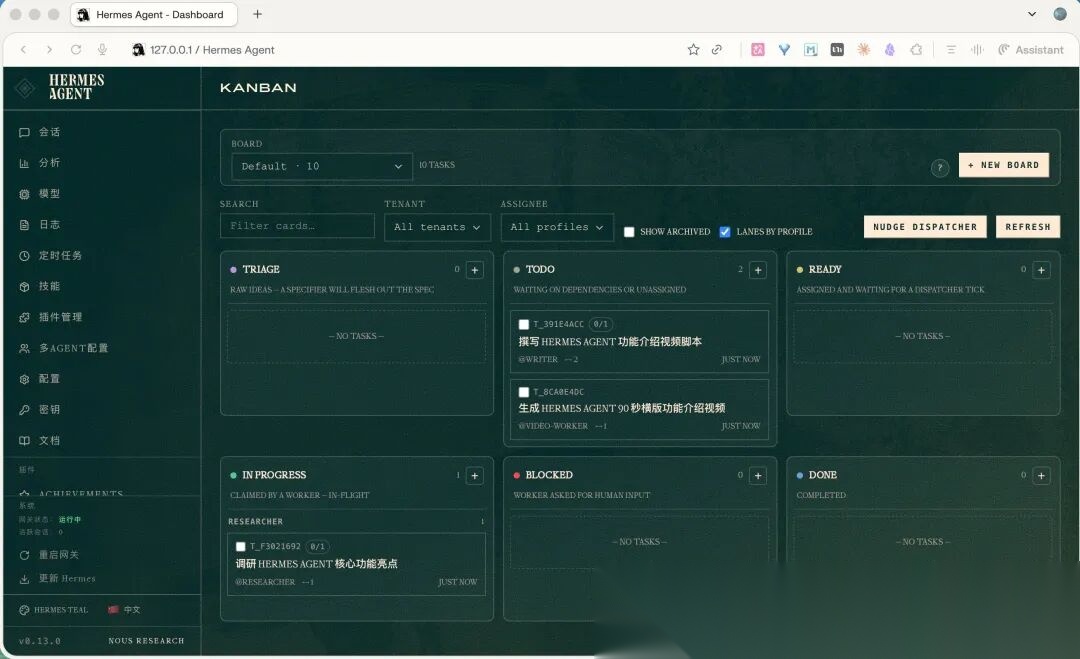Click the @RESEARCHER assignee label

click(x=265, y=583)
